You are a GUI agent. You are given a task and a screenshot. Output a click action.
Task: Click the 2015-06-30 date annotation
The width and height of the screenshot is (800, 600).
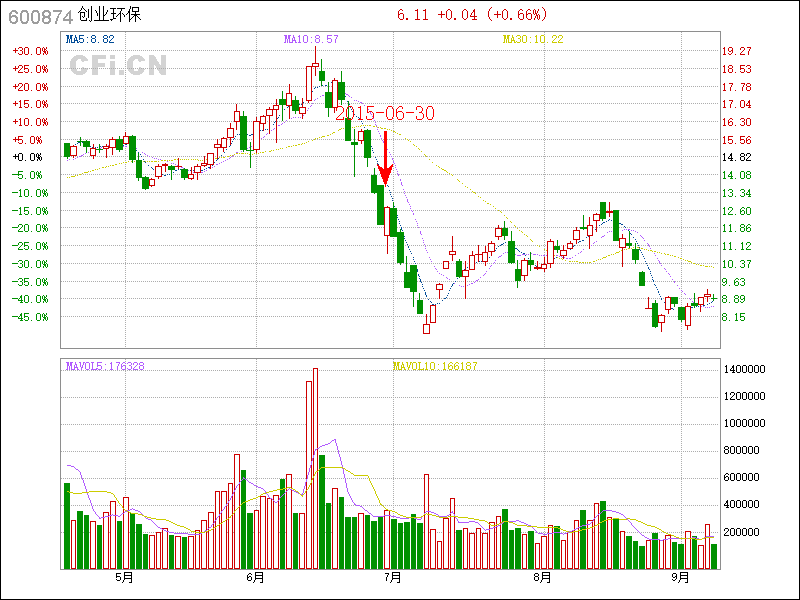[x=385, y=114]
